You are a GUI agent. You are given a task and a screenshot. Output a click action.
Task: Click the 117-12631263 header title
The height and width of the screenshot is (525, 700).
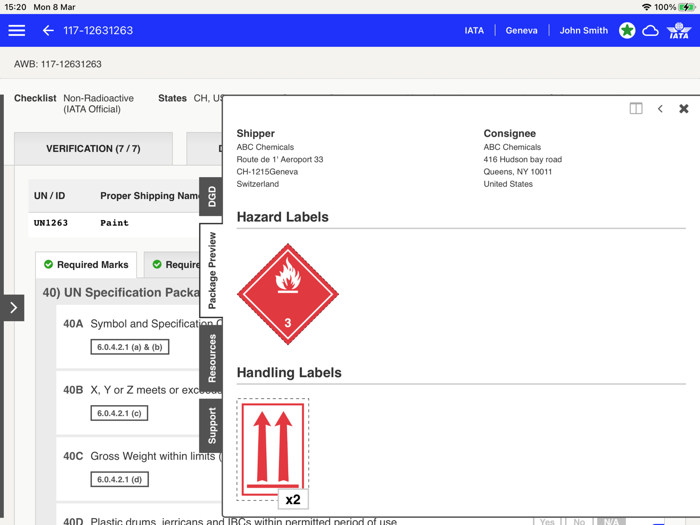(x=98, y=30)
